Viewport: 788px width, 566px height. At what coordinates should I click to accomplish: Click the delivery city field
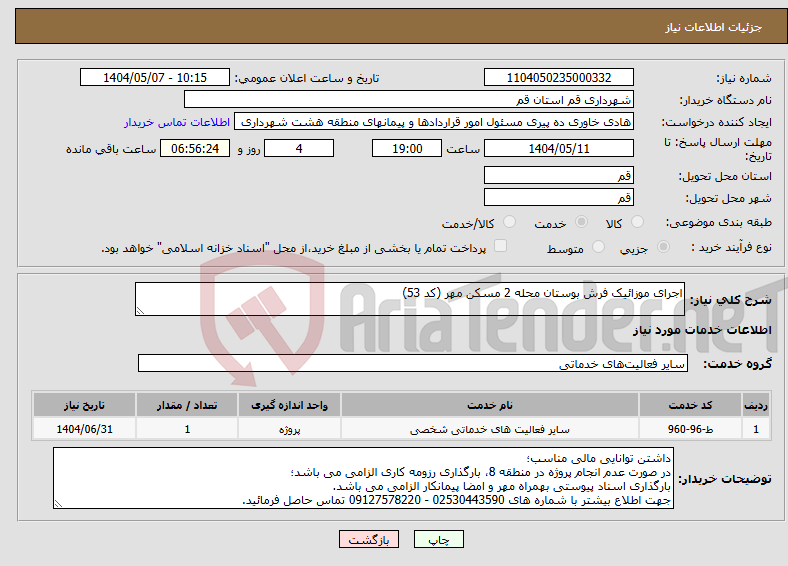point(558,198)
